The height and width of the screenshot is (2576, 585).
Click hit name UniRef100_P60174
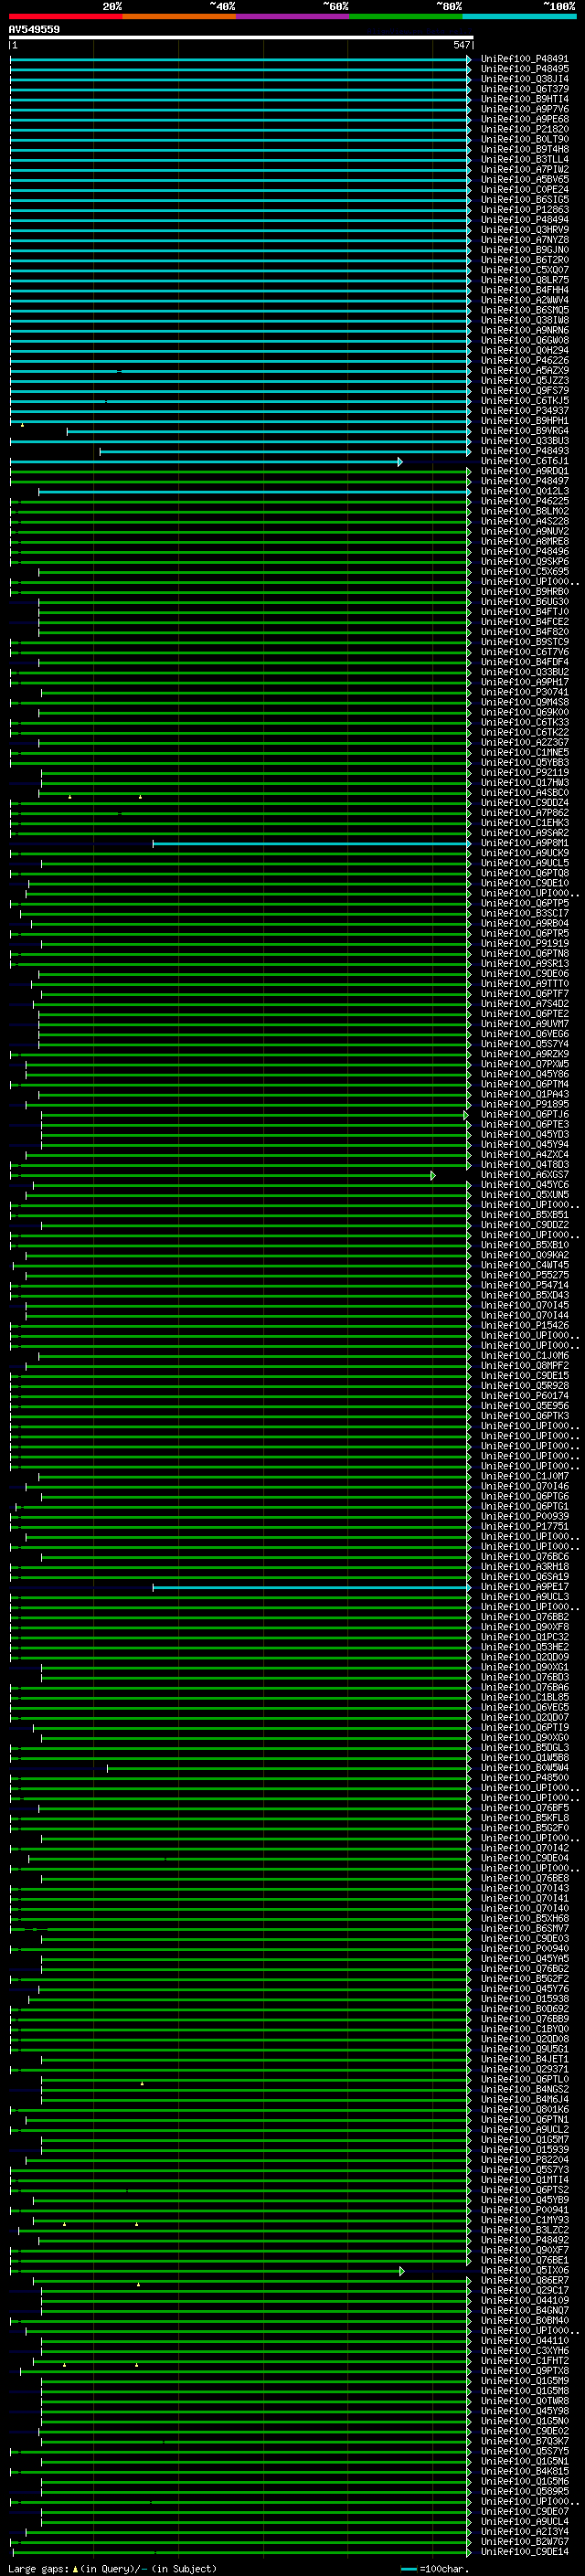click(525, 1396)
